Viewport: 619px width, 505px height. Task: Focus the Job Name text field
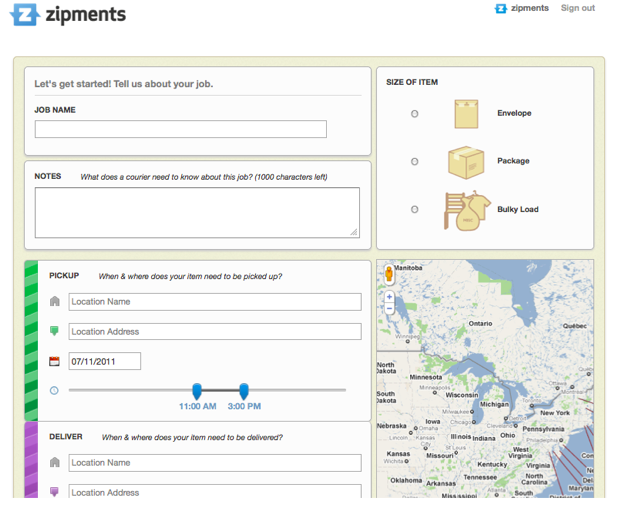click(x=180, y=129)
